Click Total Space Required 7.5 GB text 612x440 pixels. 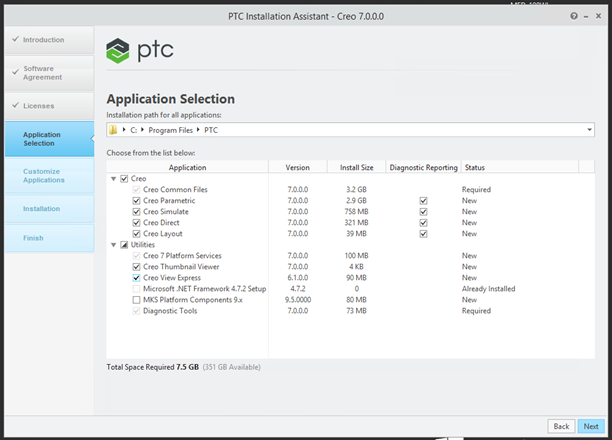pyautogui.click(x=153, y=367)
